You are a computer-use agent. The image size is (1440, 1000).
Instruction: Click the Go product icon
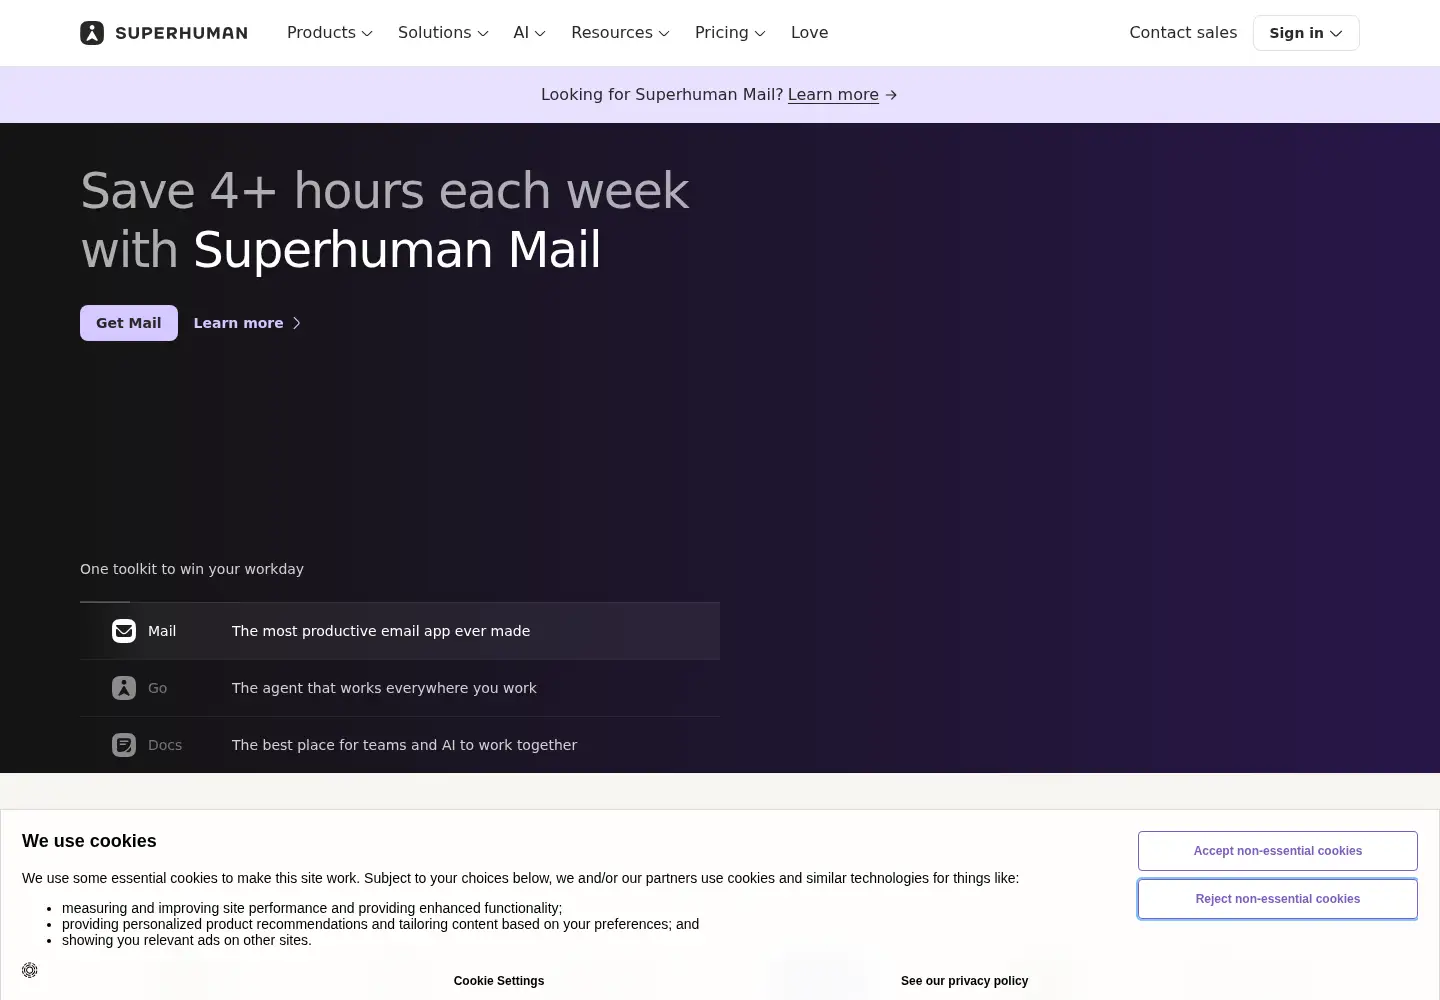[124, 688]
